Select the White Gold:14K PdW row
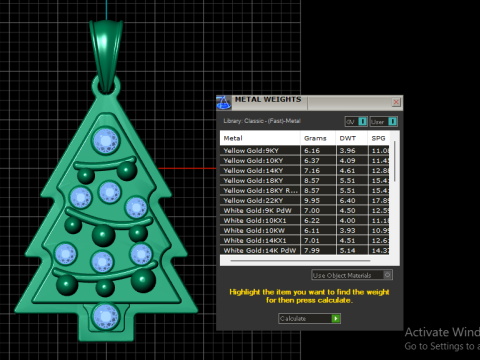 [x=304, y=250]
